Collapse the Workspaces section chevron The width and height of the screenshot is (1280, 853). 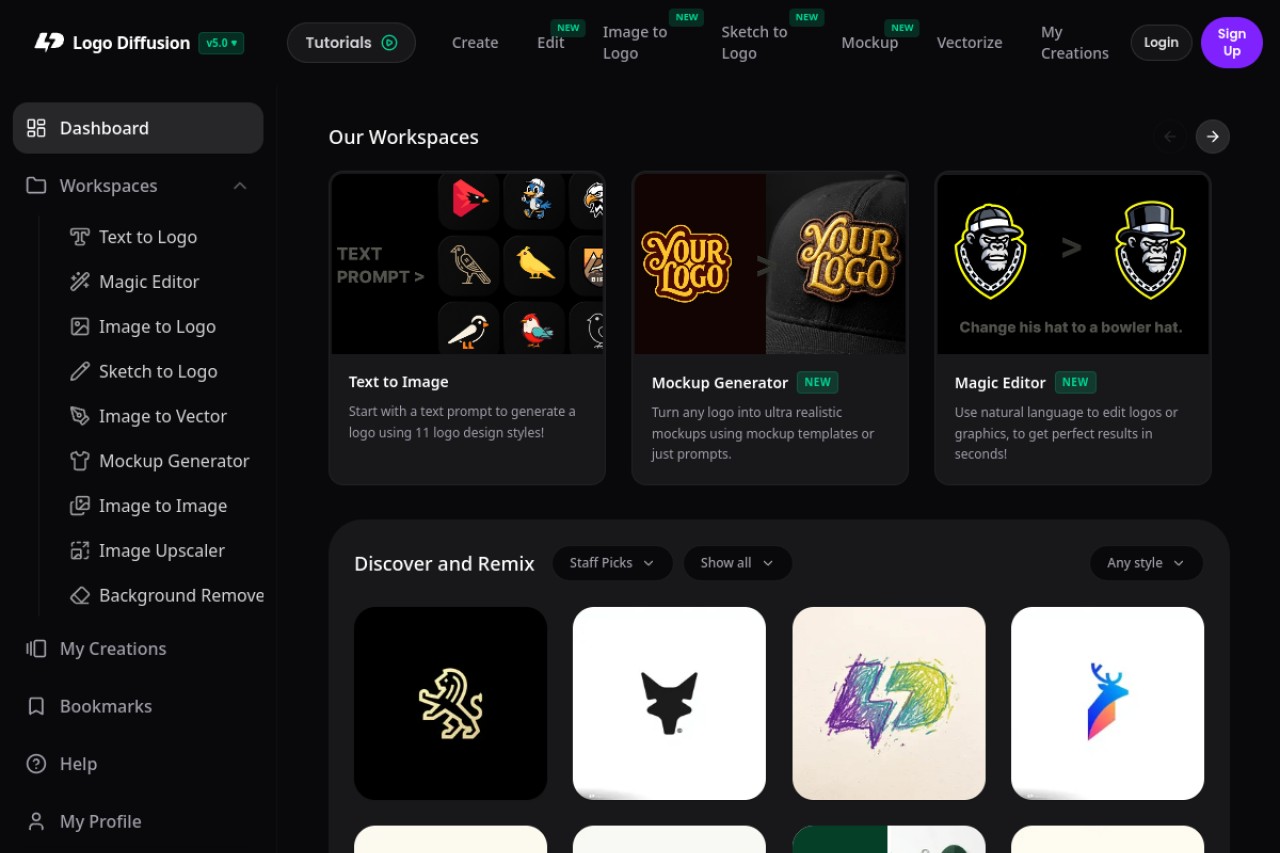pyautogui.click(x=240, y=186)
